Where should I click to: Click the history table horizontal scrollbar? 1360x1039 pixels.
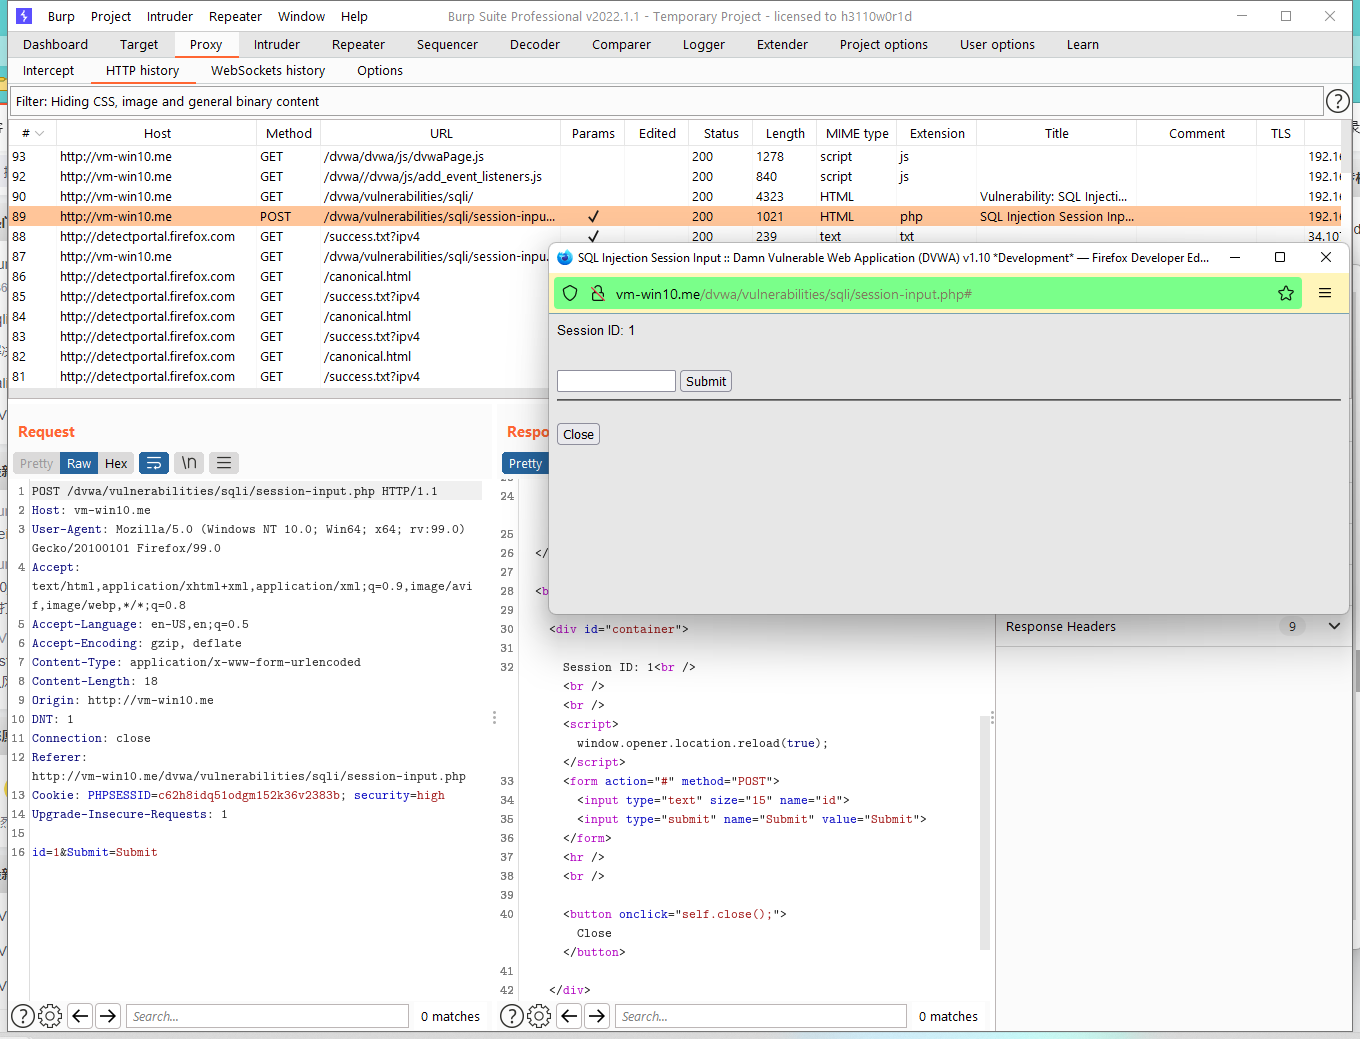click(x=278, y=393)
